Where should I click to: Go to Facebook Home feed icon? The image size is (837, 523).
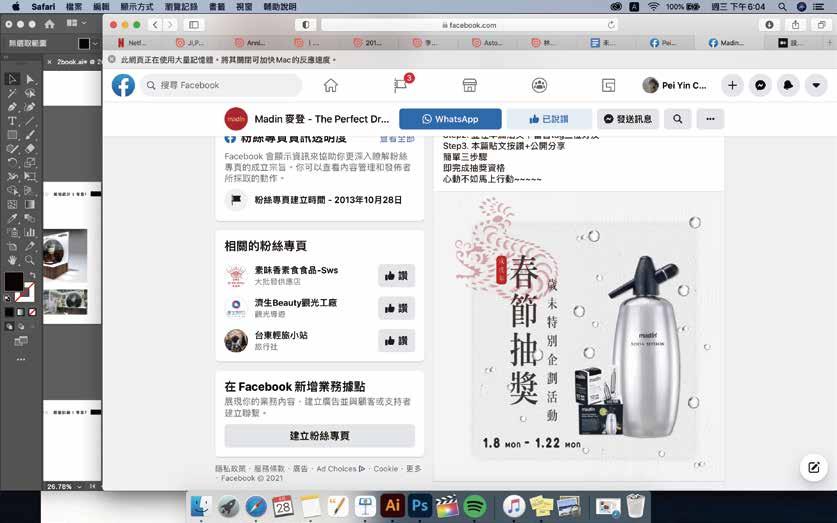tap(331, 85)
